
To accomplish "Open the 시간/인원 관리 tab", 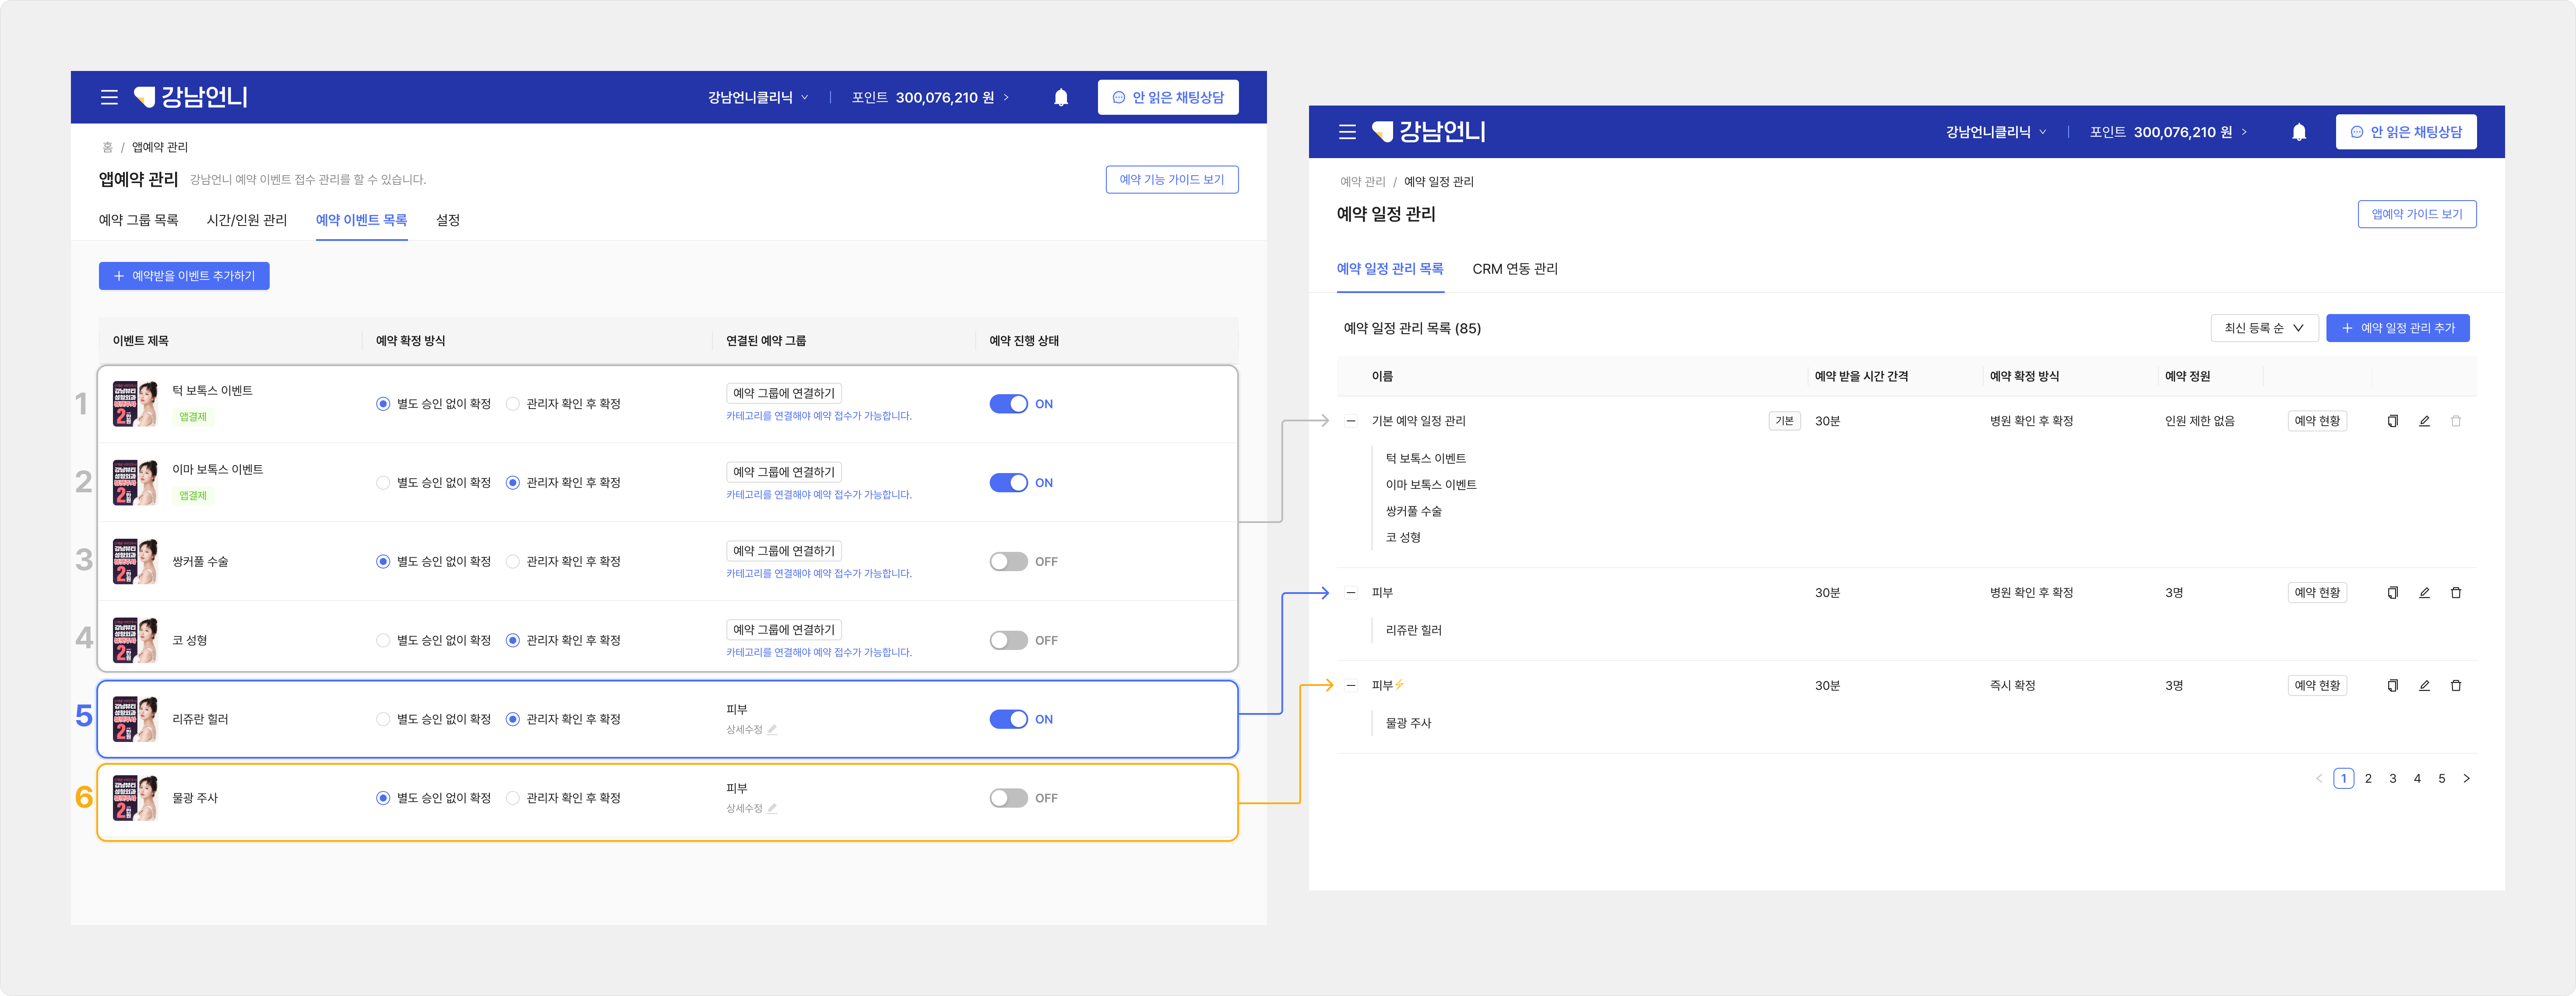I will pos(246,220).
